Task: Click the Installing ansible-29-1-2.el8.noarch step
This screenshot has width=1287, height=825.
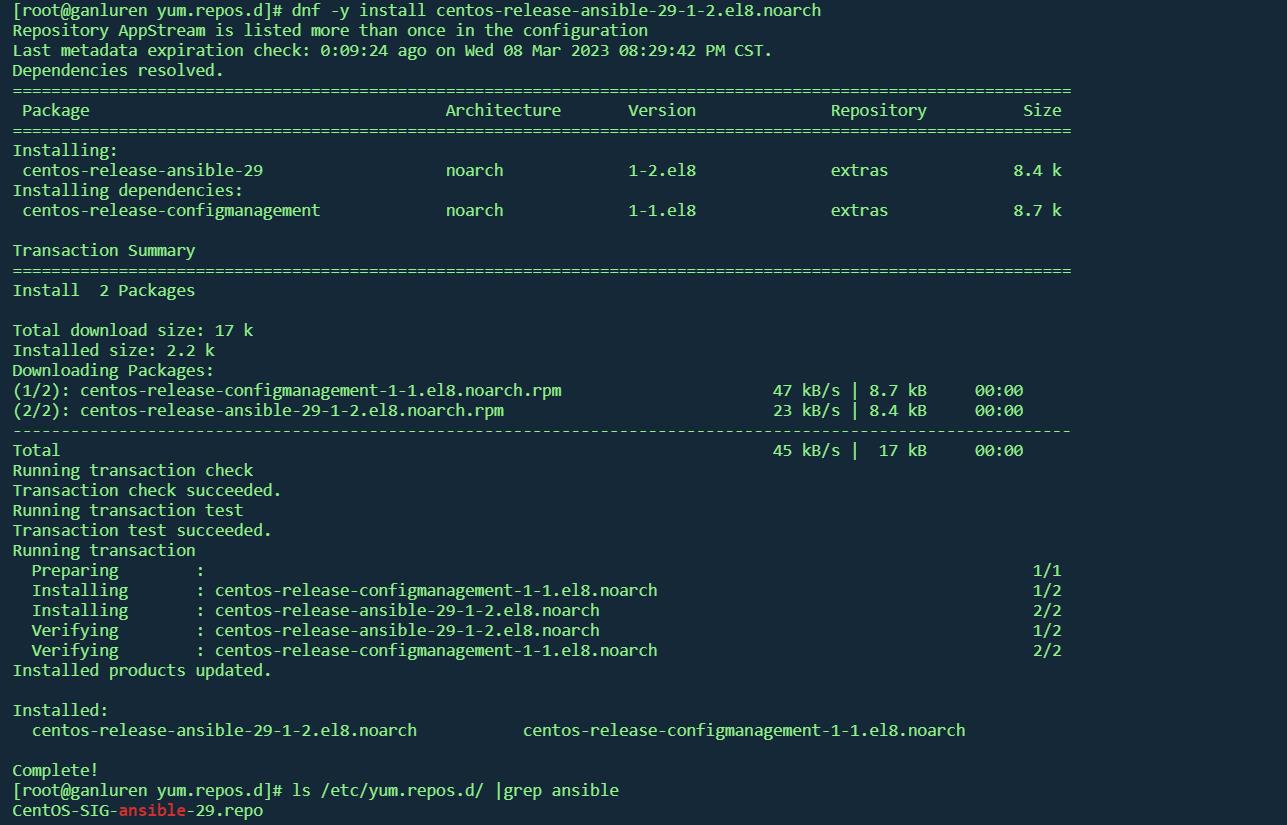Action: (x=546, y=610)
